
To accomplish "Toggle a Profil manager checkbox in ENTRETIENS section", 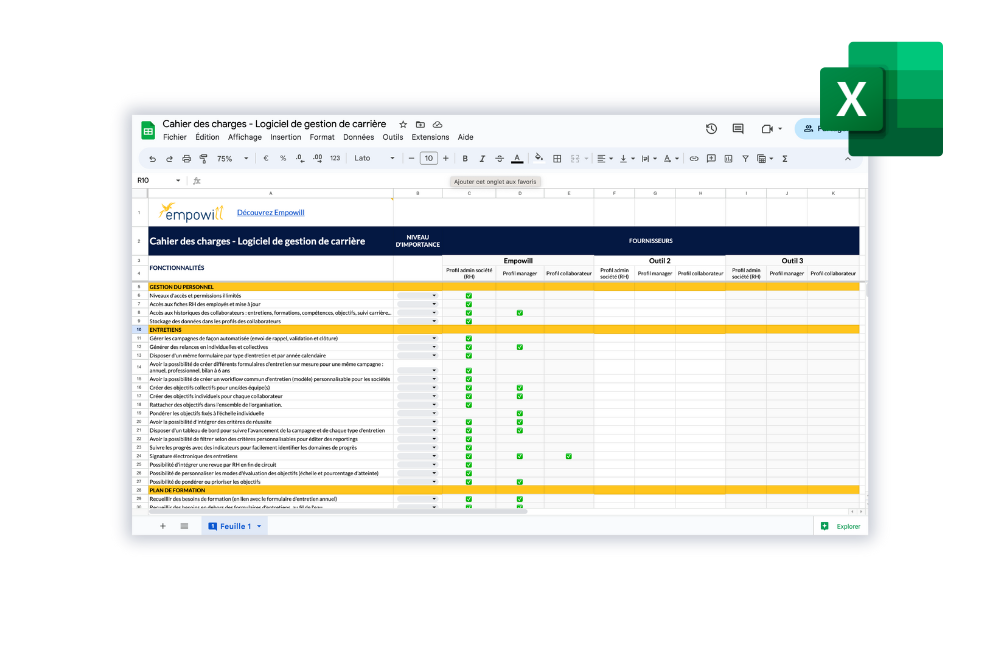I will tap(519, 346).
